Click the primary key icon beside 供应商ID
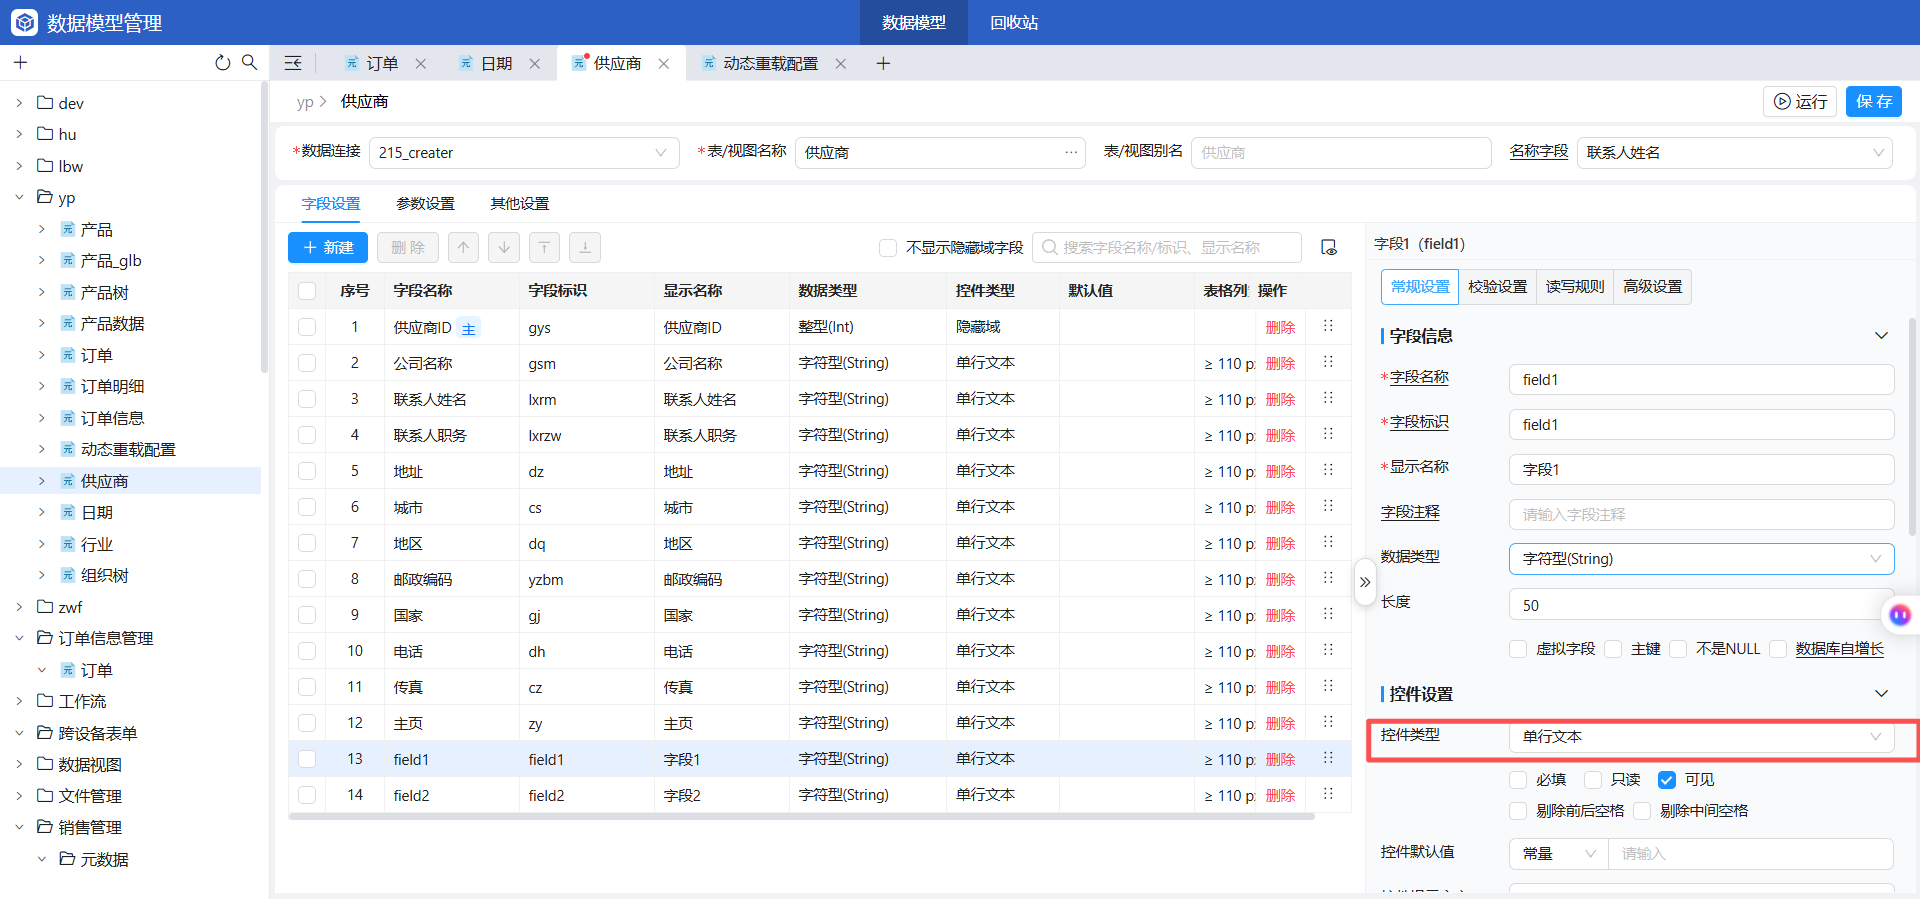Screen dimensions: 1920x899 tap(469, 328)
